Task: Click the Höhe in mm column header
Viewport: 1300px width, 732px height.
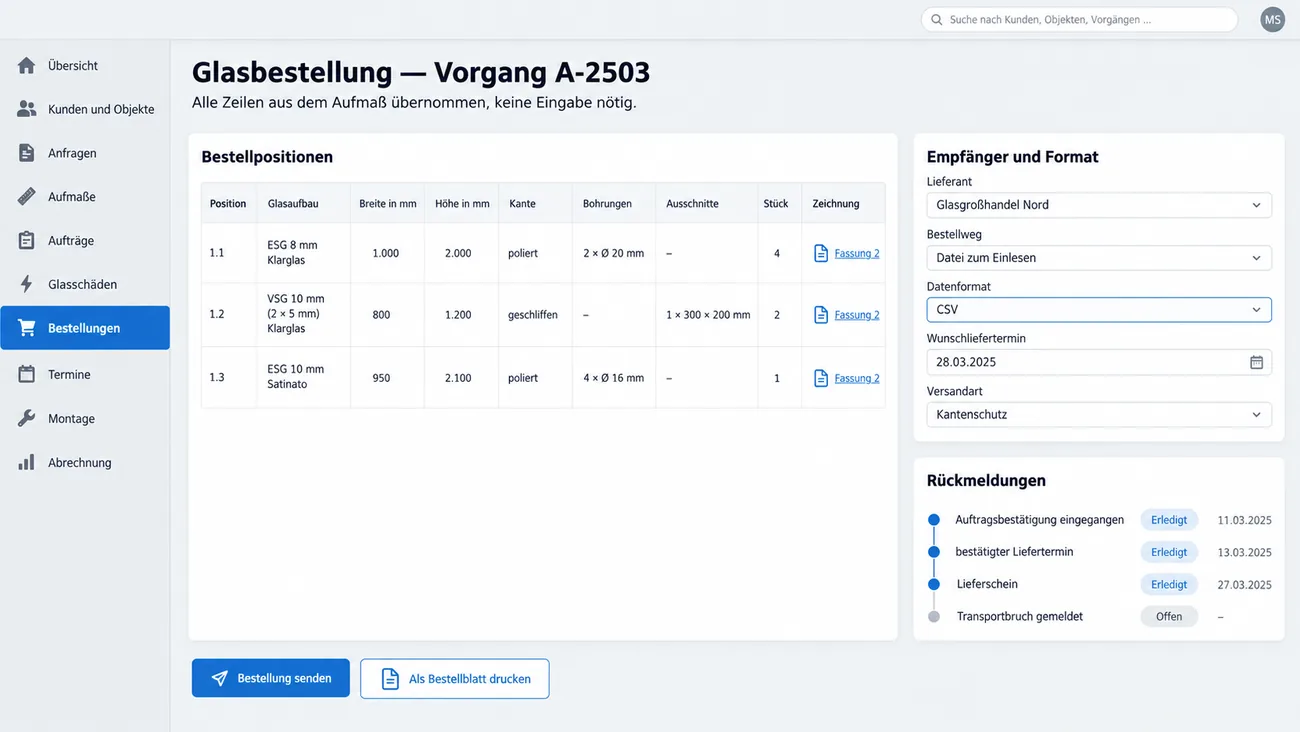Action: point(462,203)
